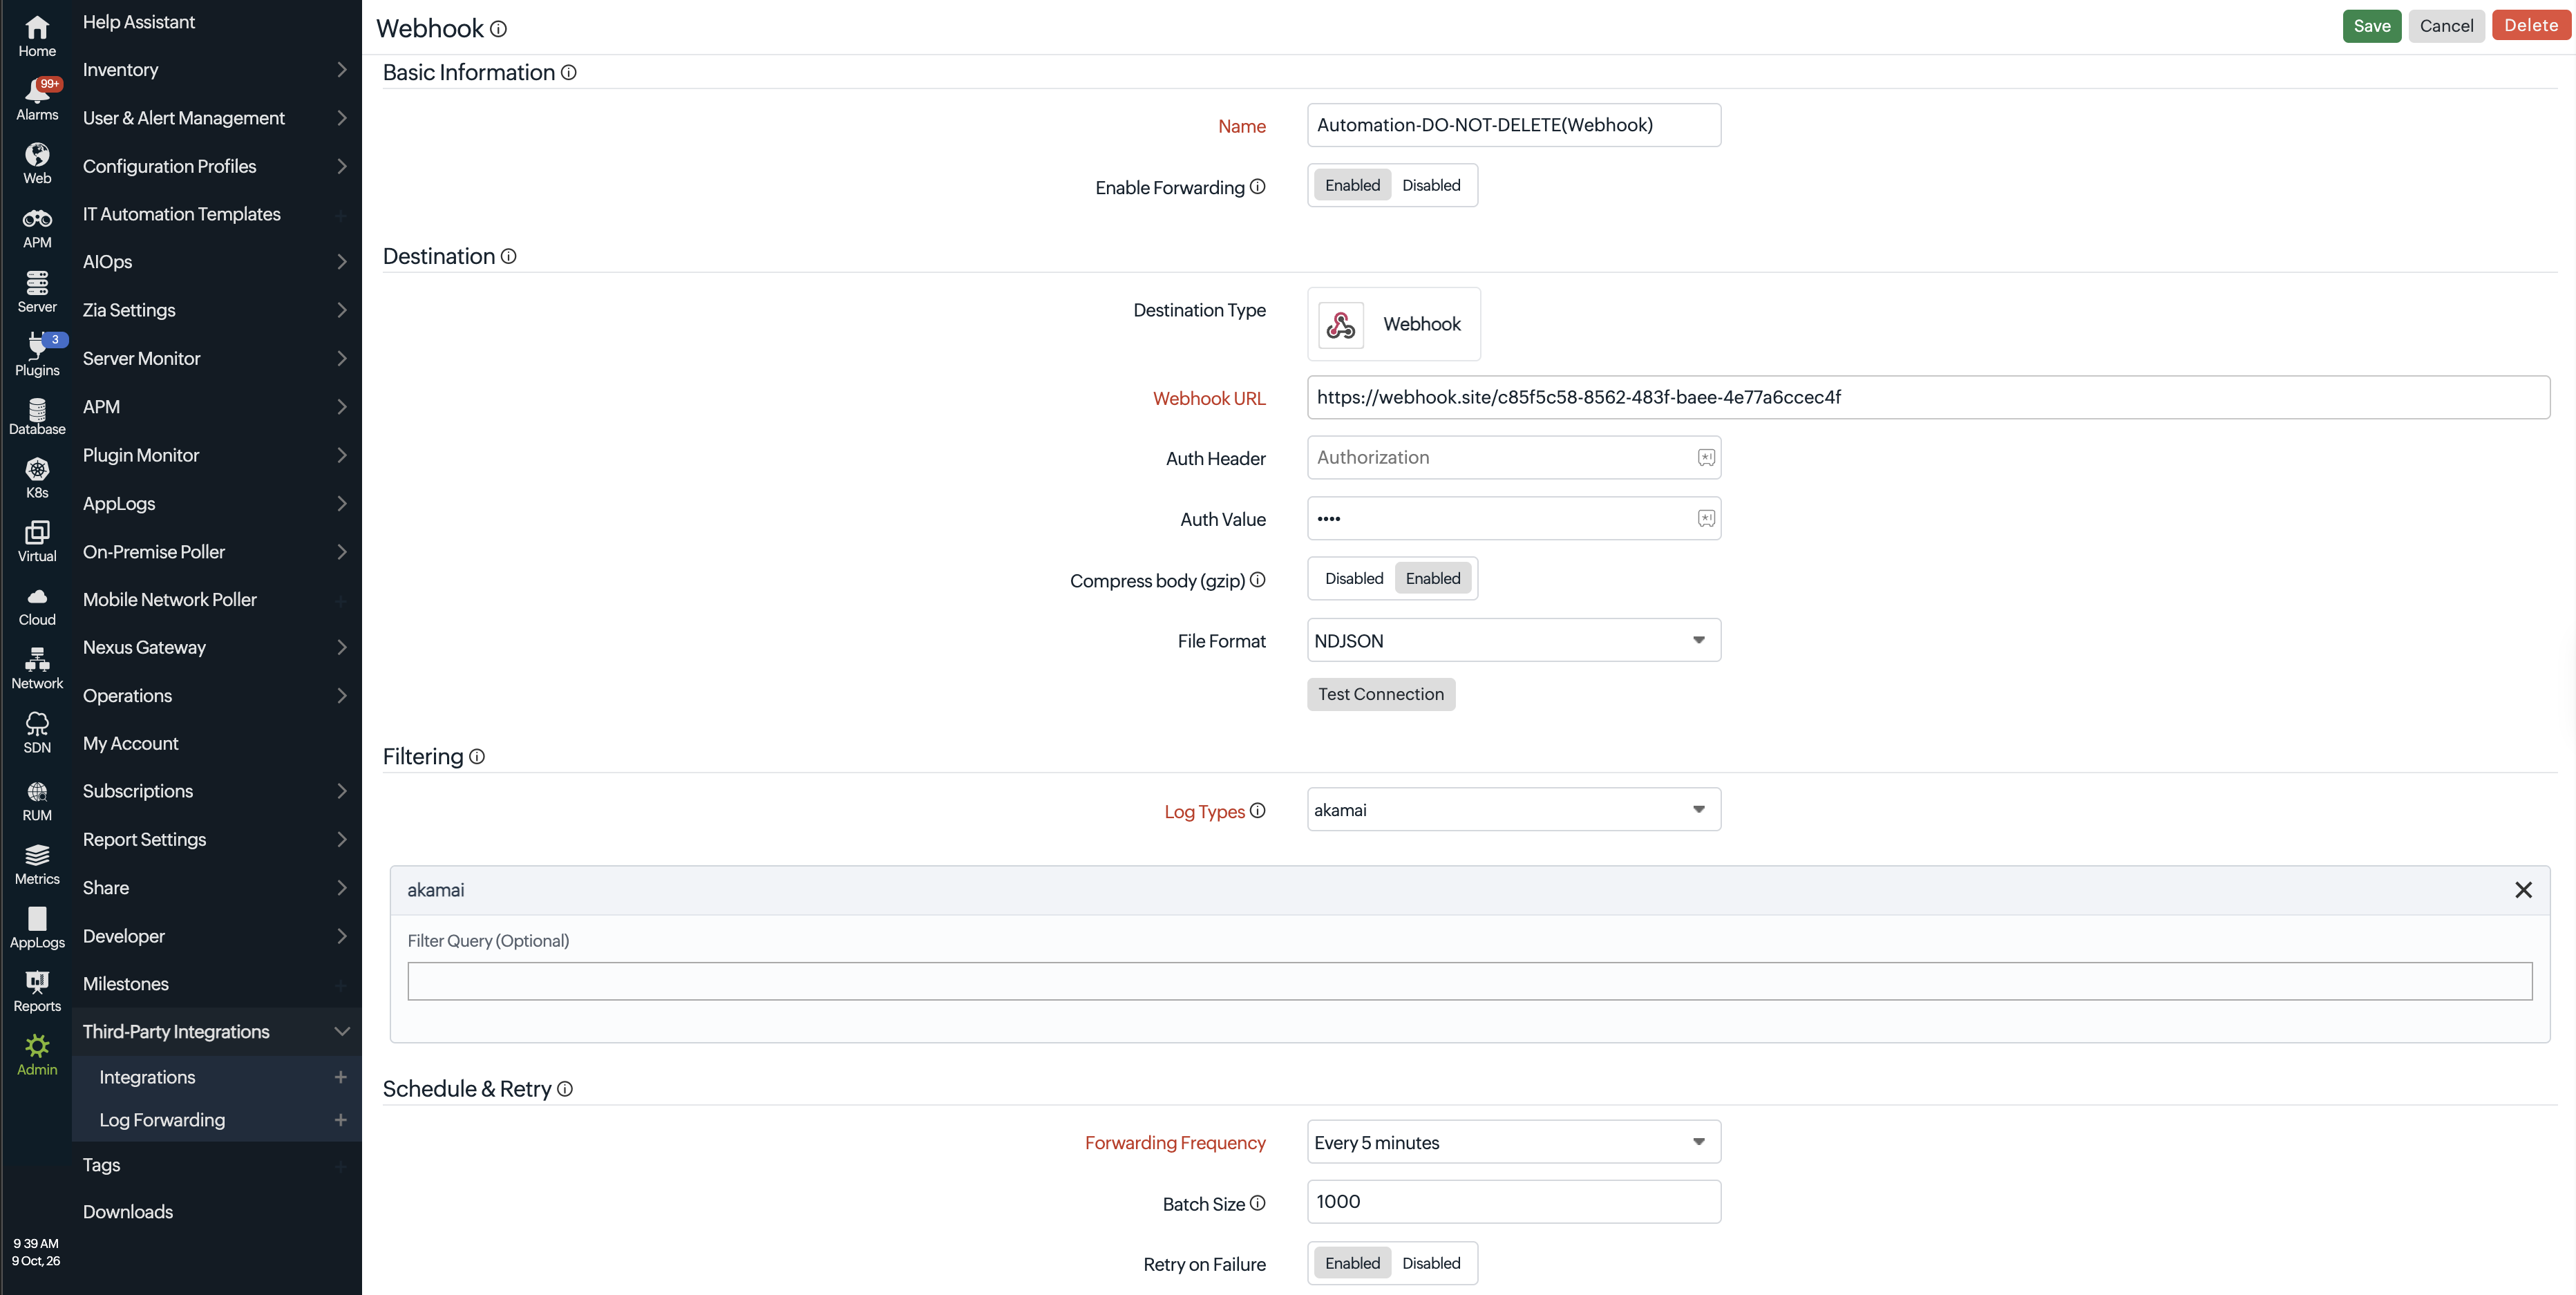Remove the akamai filter with X icon
2576x1295 pixels.
click(2523, 889)
